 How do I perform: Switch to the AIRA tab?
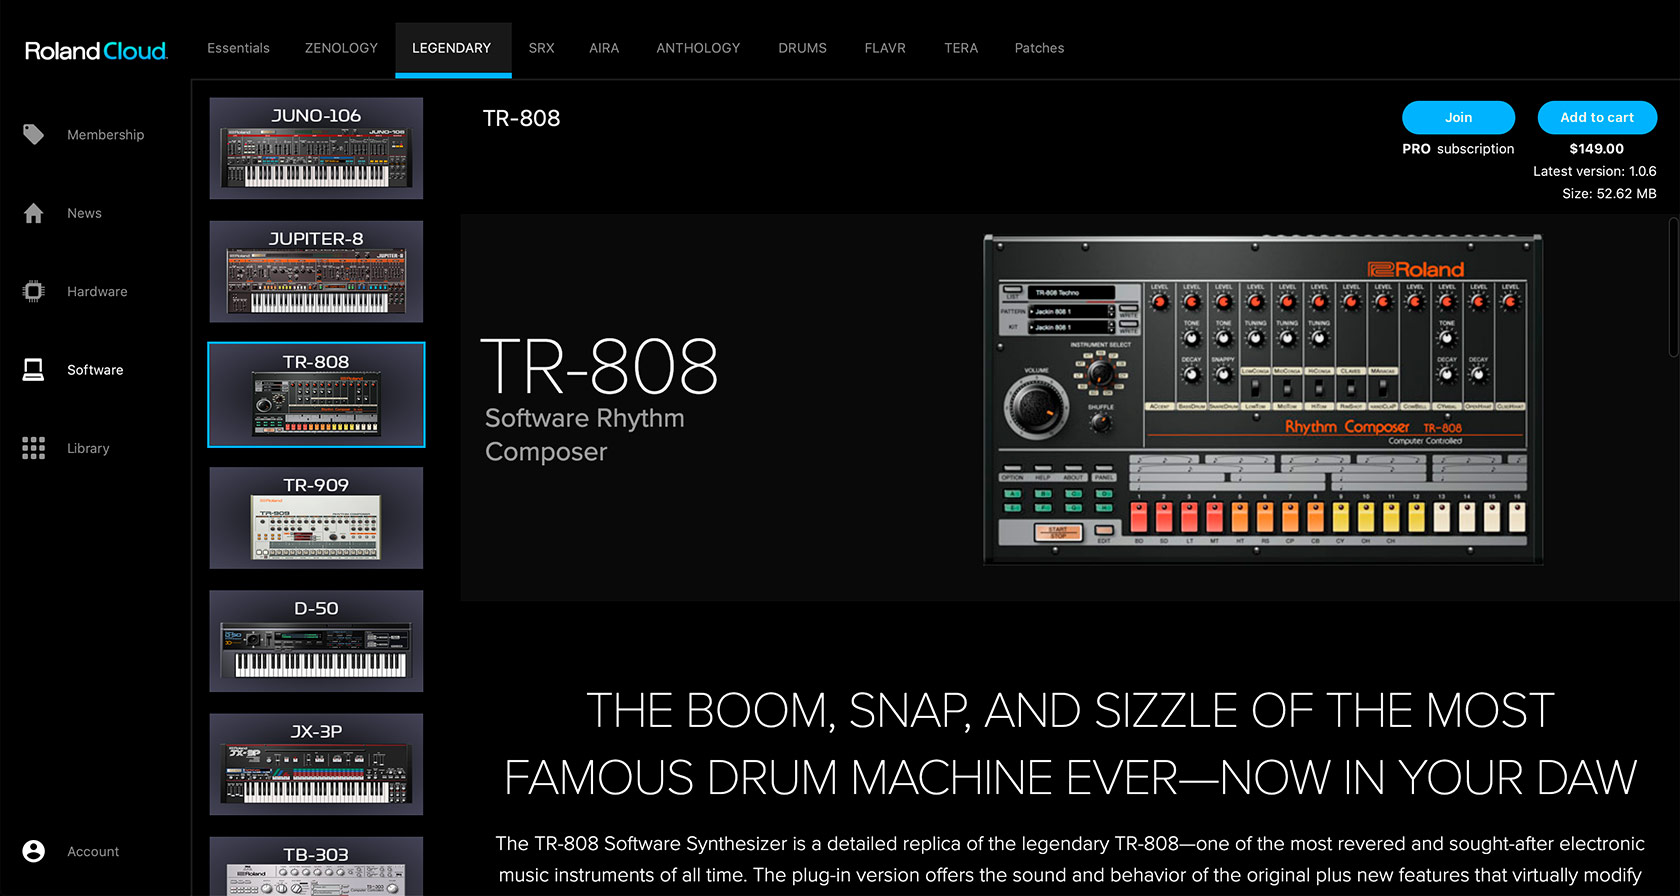[604, 48]
